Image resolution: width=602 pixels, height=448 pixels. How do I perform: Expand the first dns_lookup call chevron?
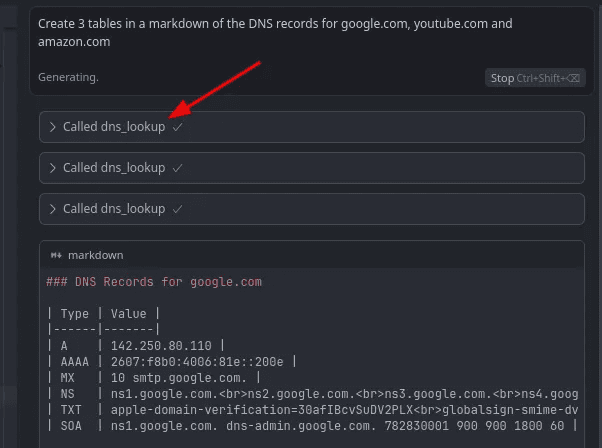pos(53,127)
